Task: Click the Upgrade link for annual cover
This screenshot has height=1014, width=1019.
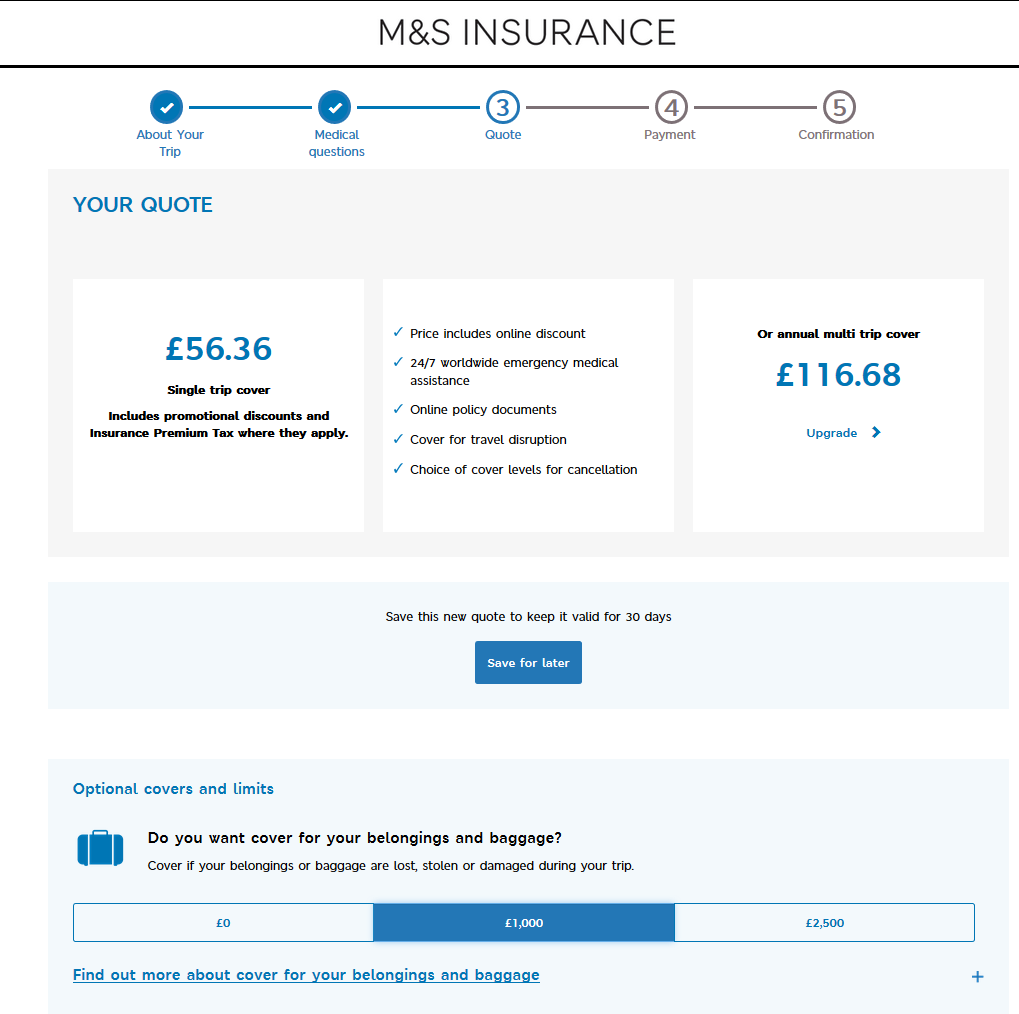Action: 831,433
